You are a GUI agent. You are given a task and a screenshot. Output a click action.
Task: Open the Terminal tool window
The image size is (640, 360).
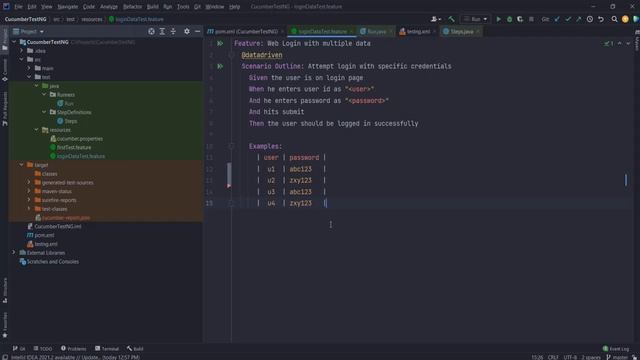tap(107, 349)
